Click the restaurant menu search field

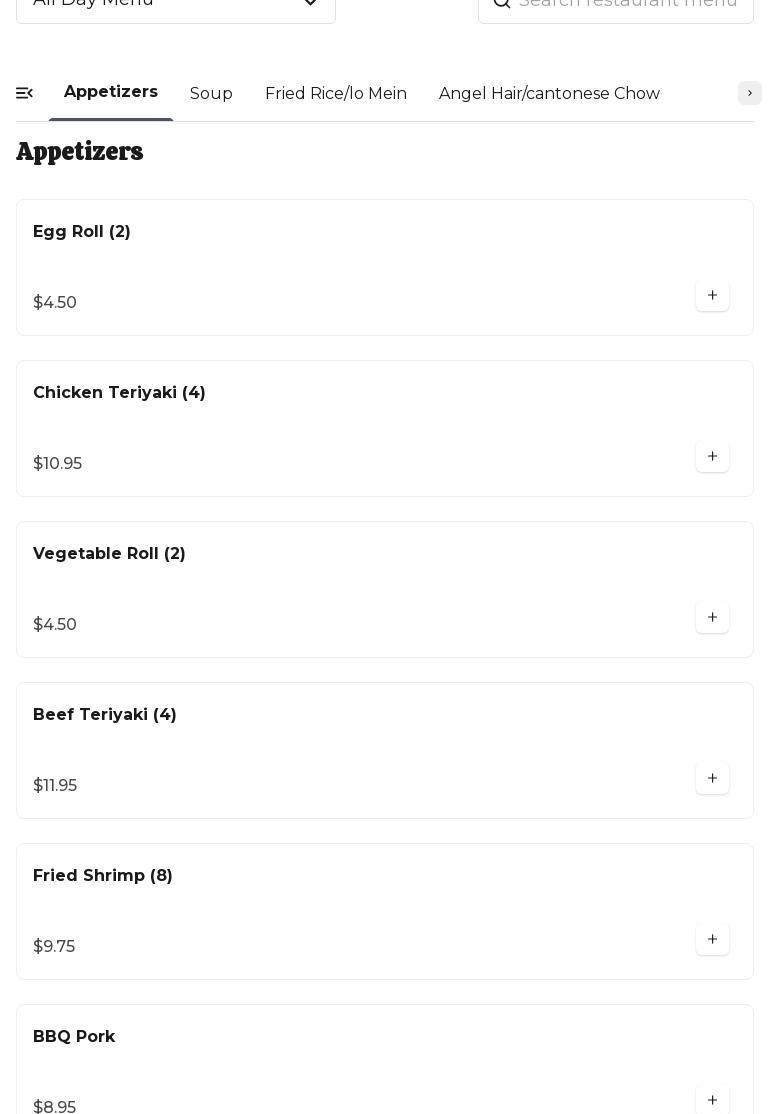pyautogui.click(x=630, y=4)
